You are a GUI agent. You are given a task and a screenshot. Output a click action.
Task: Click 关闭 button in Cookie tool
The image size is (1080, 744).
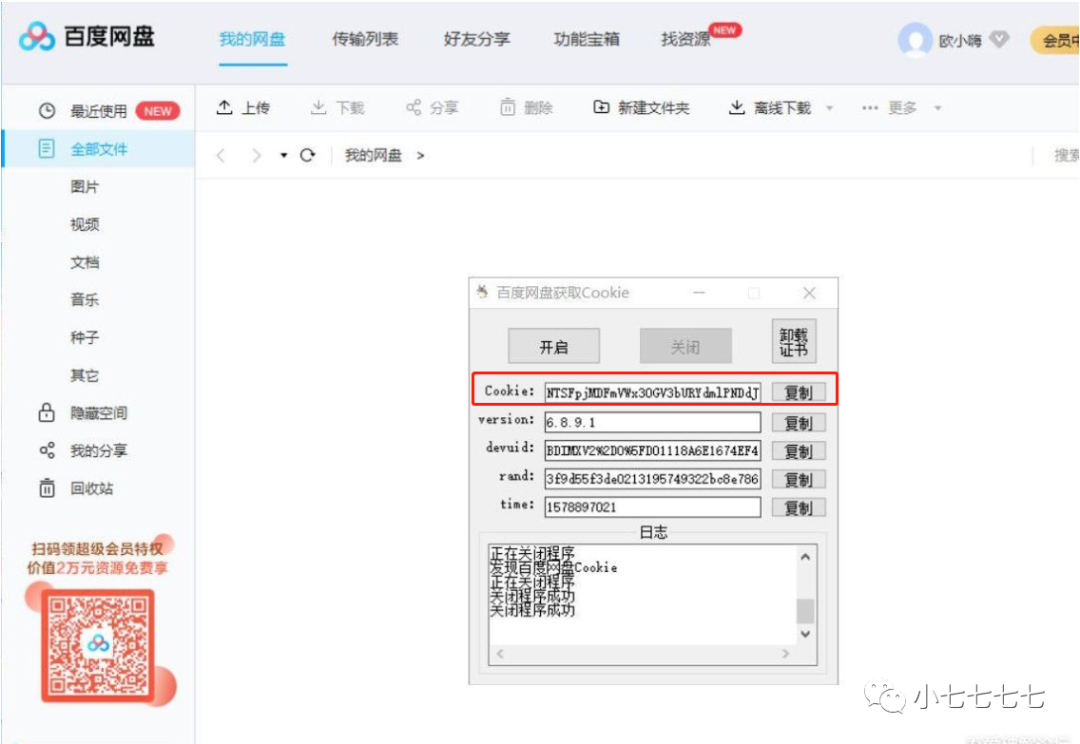pyautogui.click(x=685, y=346)
